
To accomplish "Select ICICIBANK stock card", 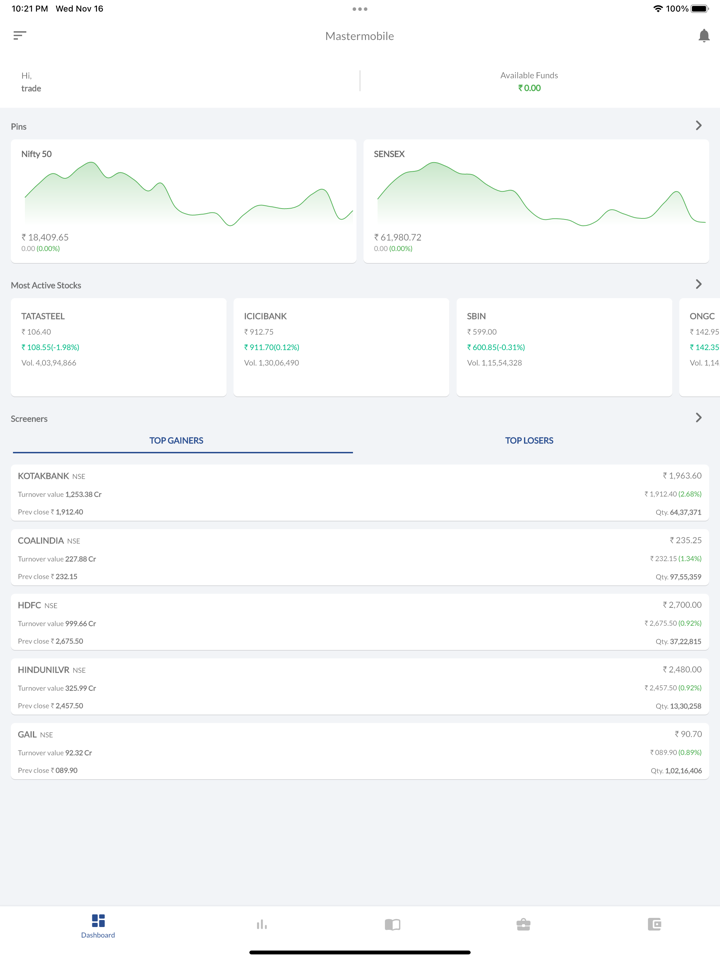I will tap(341, 346).
